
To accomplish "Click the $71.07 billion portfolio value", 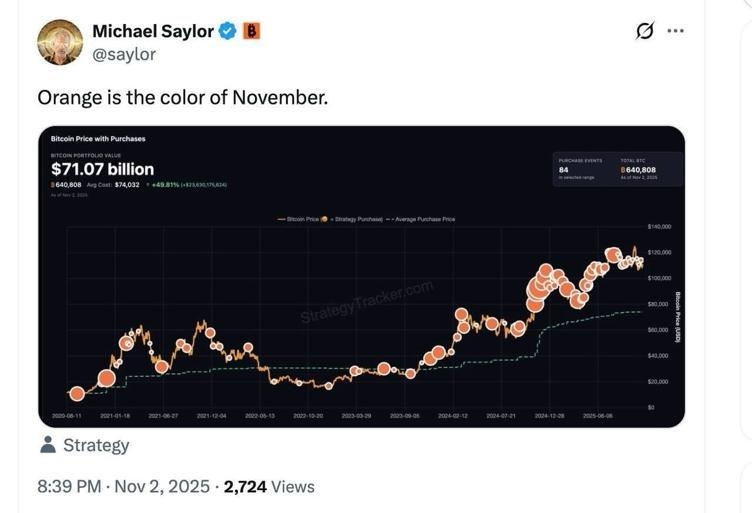I will [x=102, y=169].
